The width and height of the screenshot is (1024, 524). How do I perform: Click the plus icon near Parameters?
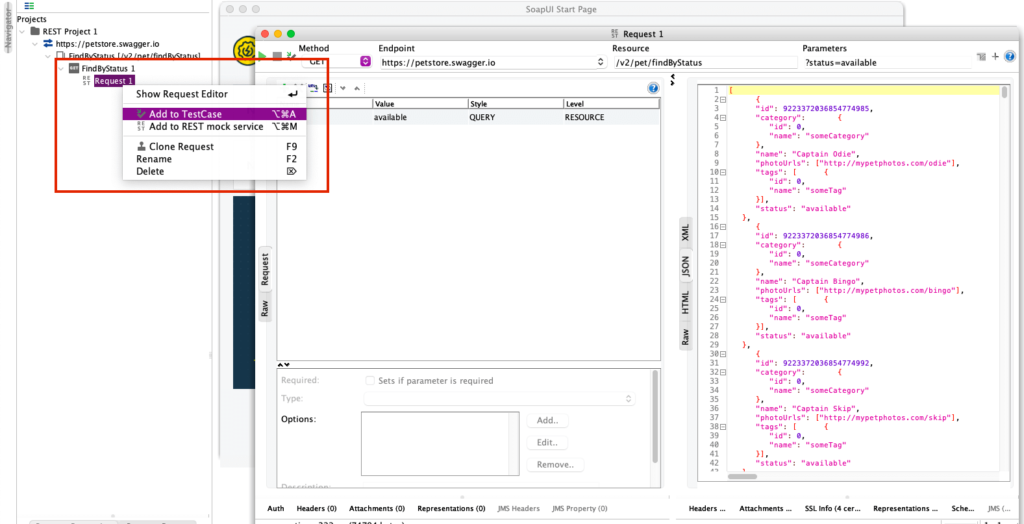[995, 57]
